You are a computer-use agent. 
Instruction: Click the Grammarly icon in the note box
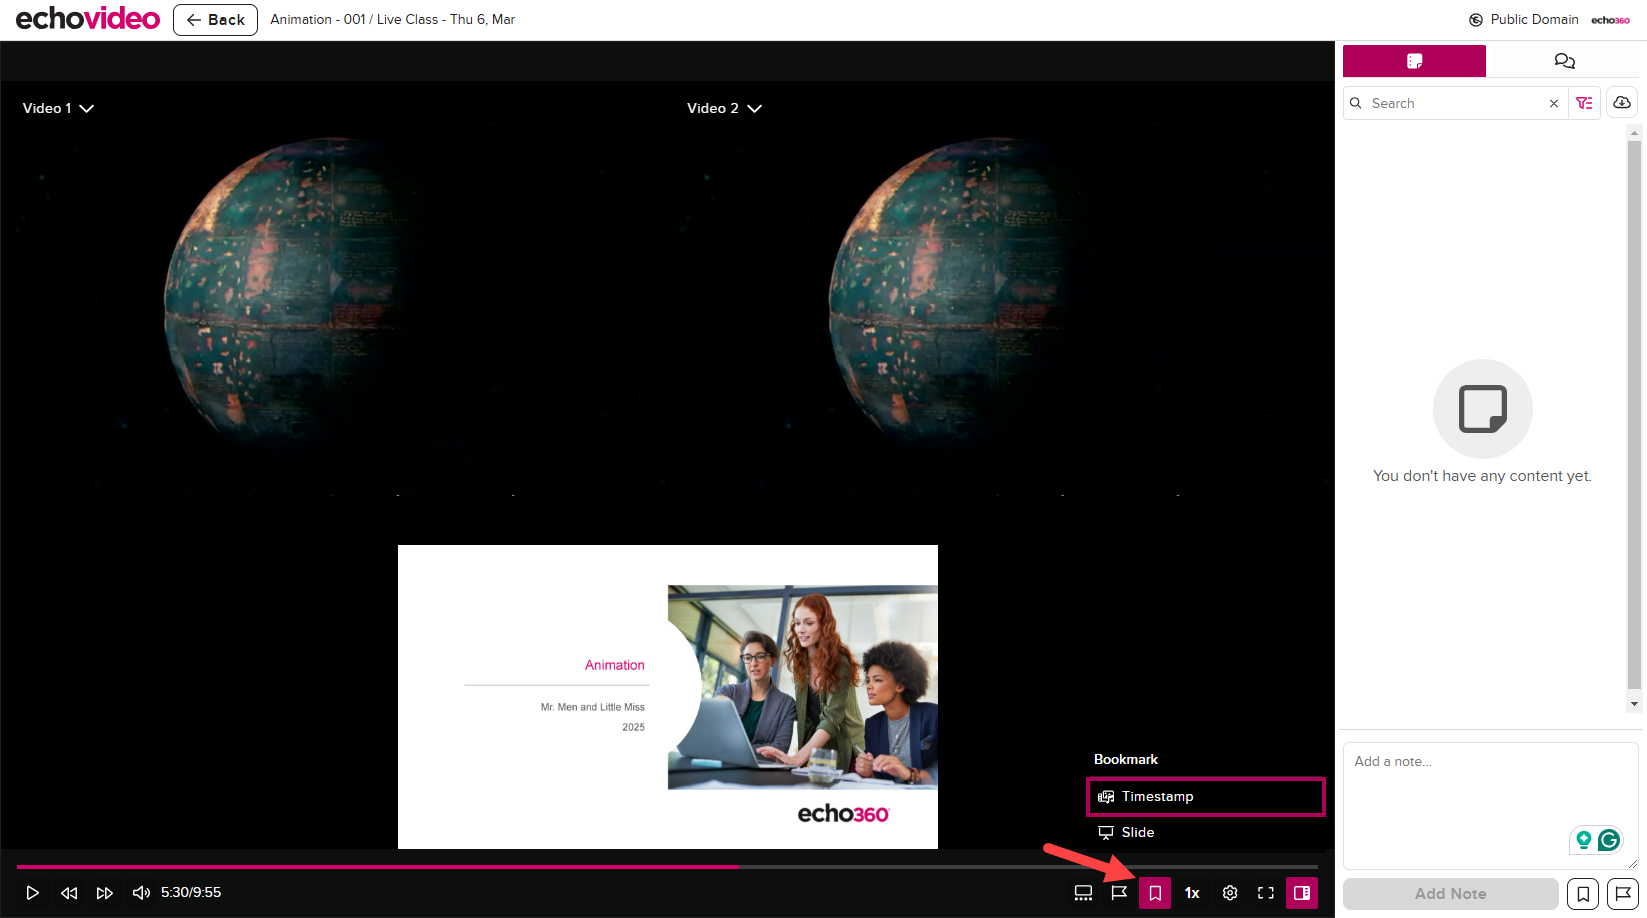point(1609,840)
